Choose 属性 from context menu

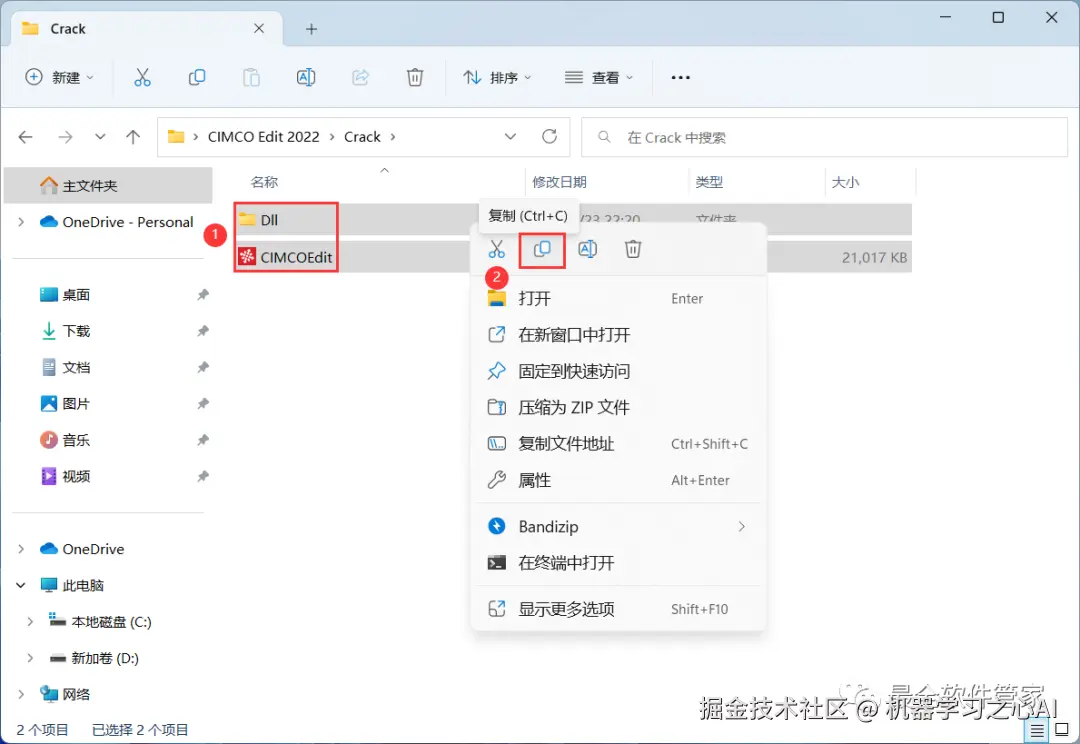click(618, 480)
